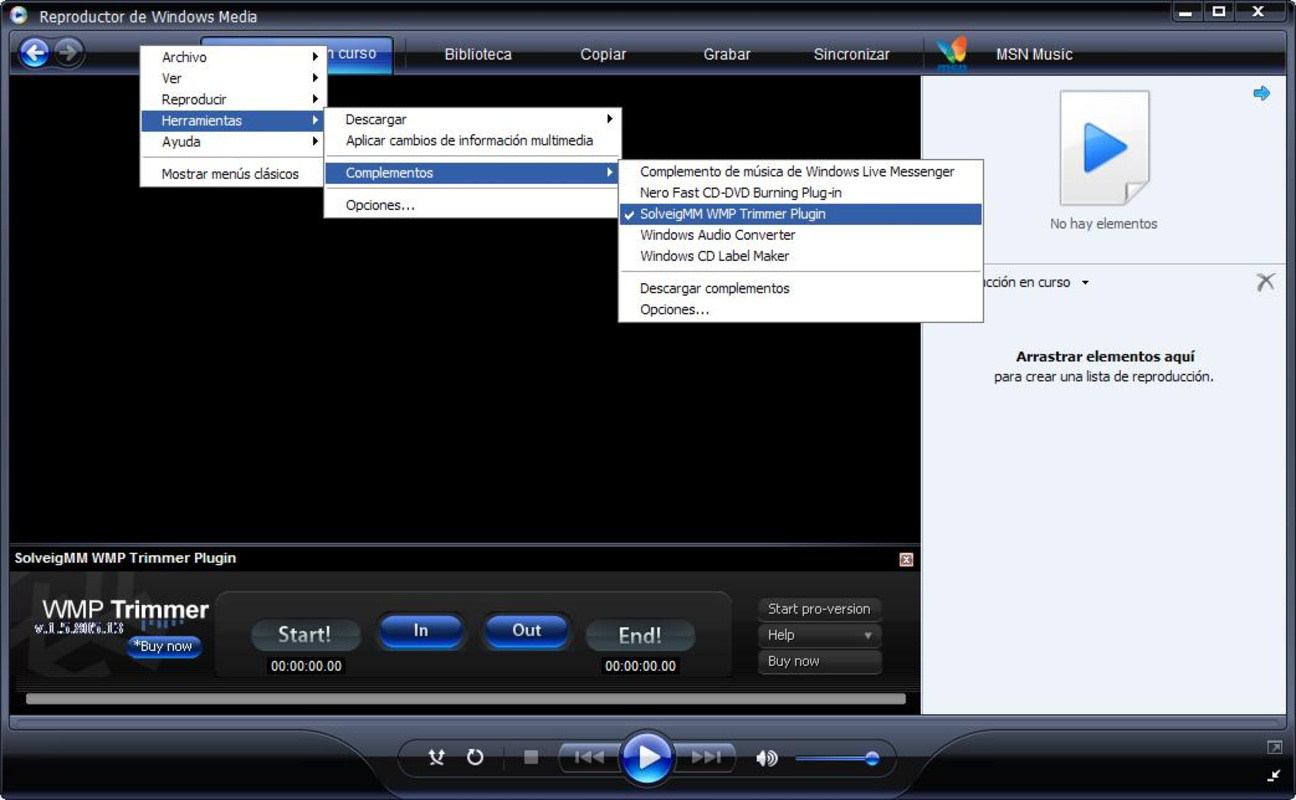Image resolution: width=1296 pixels, height=800 pixels.
Task: Switch to the Grabar tab
Action: click(727, 54)
